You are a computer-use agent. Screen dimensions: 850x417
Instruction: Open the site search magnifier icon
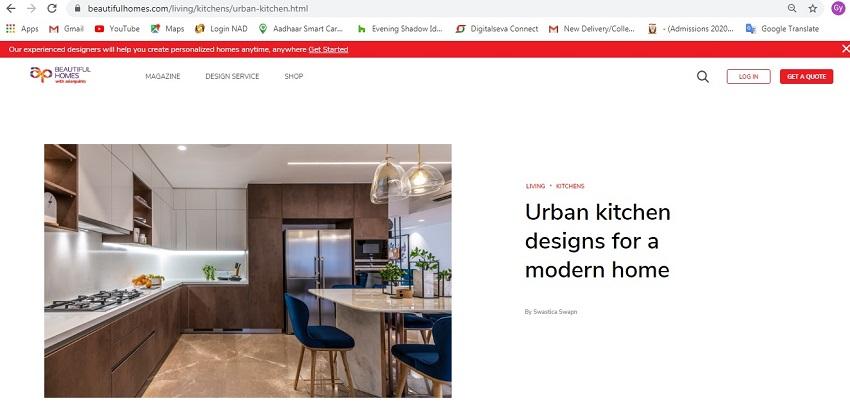tap(703, 76)
